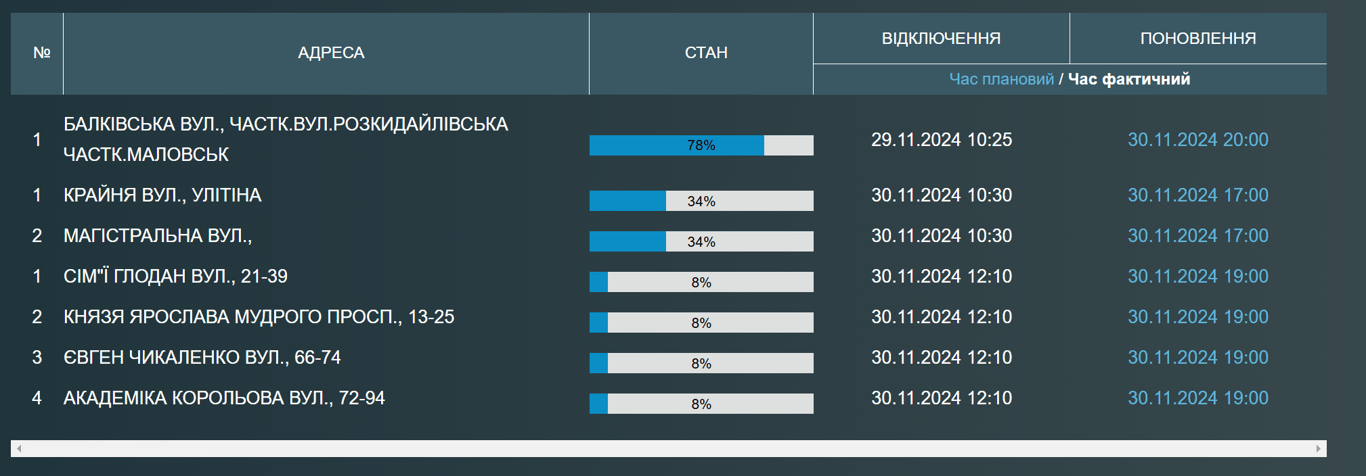Screen dimensions: 1366x476
Task: Open the Сім'ї Глодан вул., 21-39 entry
Action: 175,276
